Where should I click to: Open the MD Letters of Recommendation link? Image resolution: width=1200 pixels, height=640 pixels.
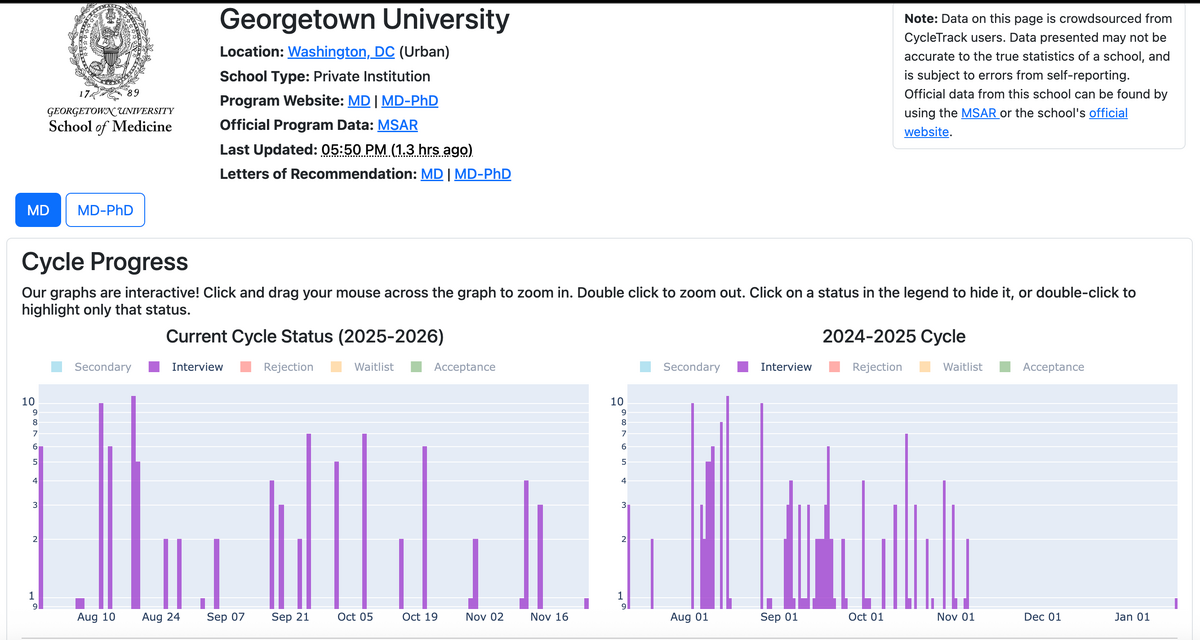pyautogui.click(x=432, y=174)
